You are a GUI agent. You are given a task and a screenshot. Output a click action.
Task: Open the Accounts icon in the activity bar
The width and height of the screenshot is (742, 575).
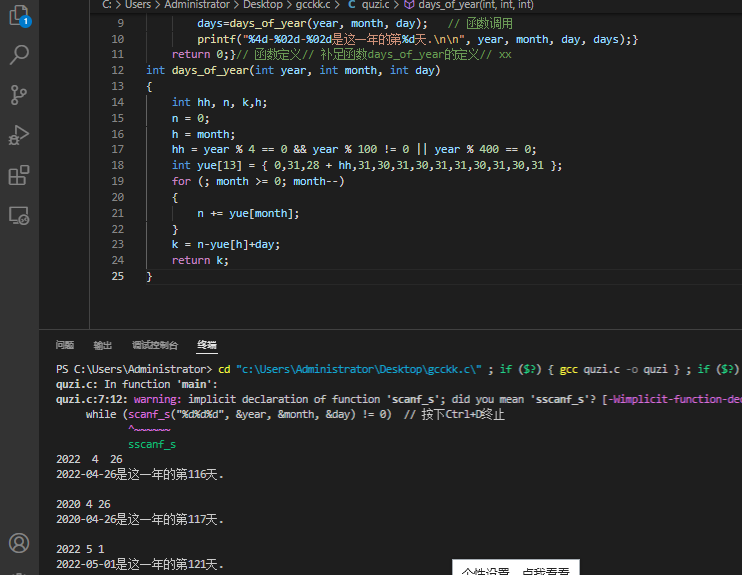(x=19, y=543)
